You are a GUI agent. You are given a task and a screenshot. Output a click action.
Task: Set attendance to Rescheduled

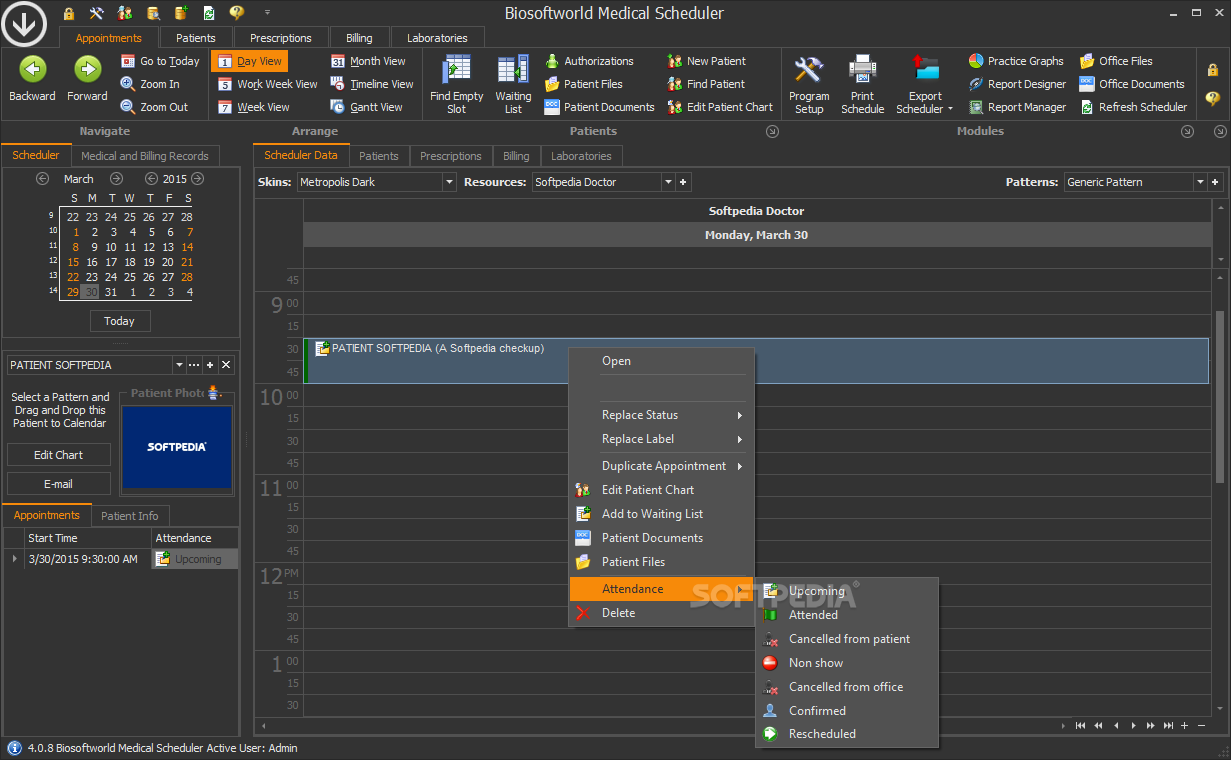point(847,734)
